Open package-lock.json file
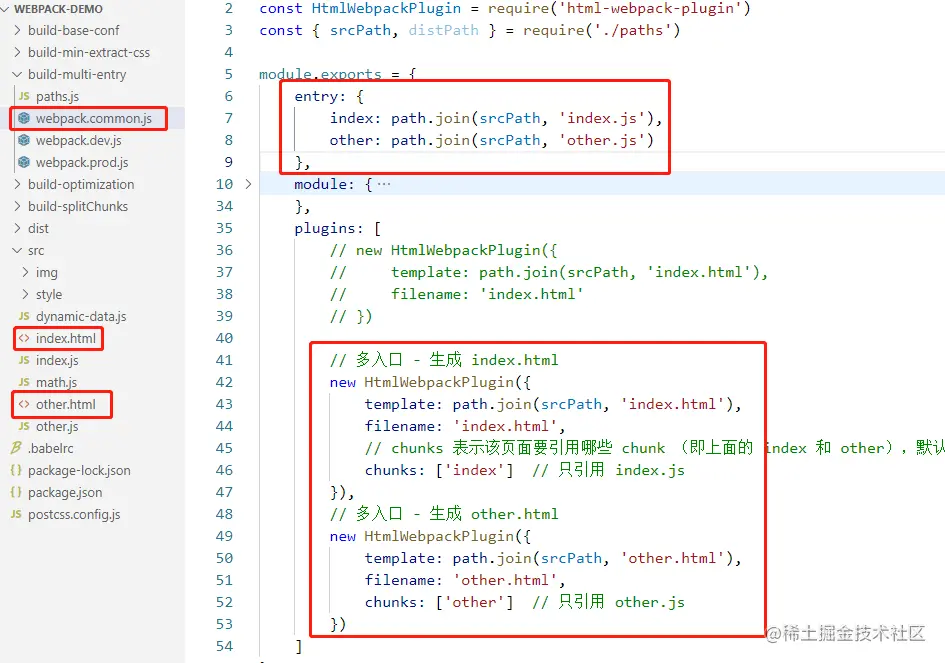The image size is (945, 663). pos(79,470)
